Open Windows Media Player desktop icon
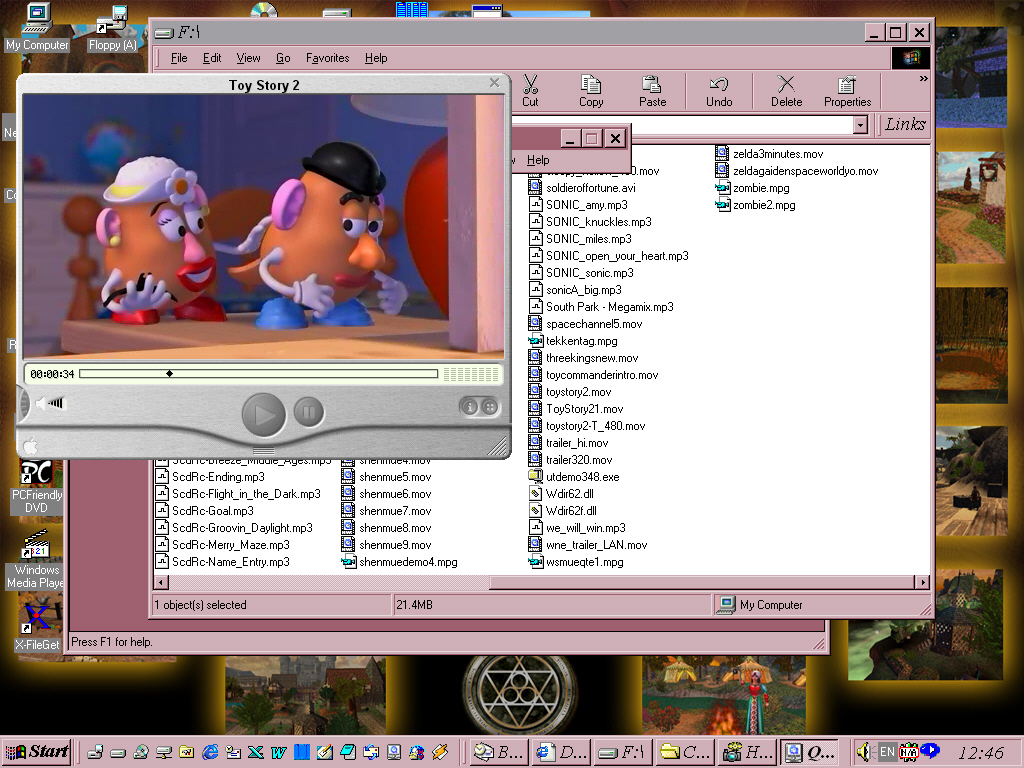This screenshot has height=768, width=1024. click(x=37, y=559)
